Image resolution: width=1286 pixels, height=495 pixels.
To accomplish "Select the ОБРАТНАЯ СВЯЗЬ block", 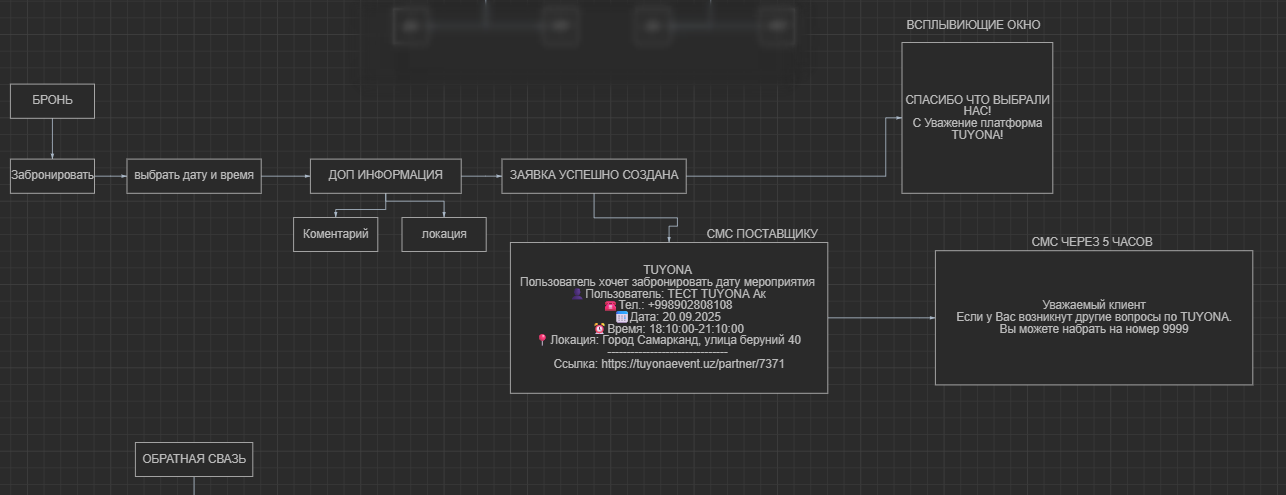I will [194, 459].
